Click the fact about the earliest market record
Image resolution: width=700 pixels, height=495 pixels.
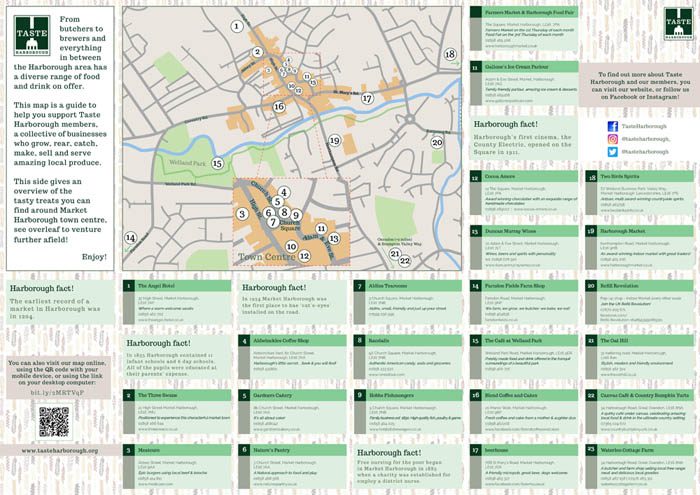tap(55, 309)
